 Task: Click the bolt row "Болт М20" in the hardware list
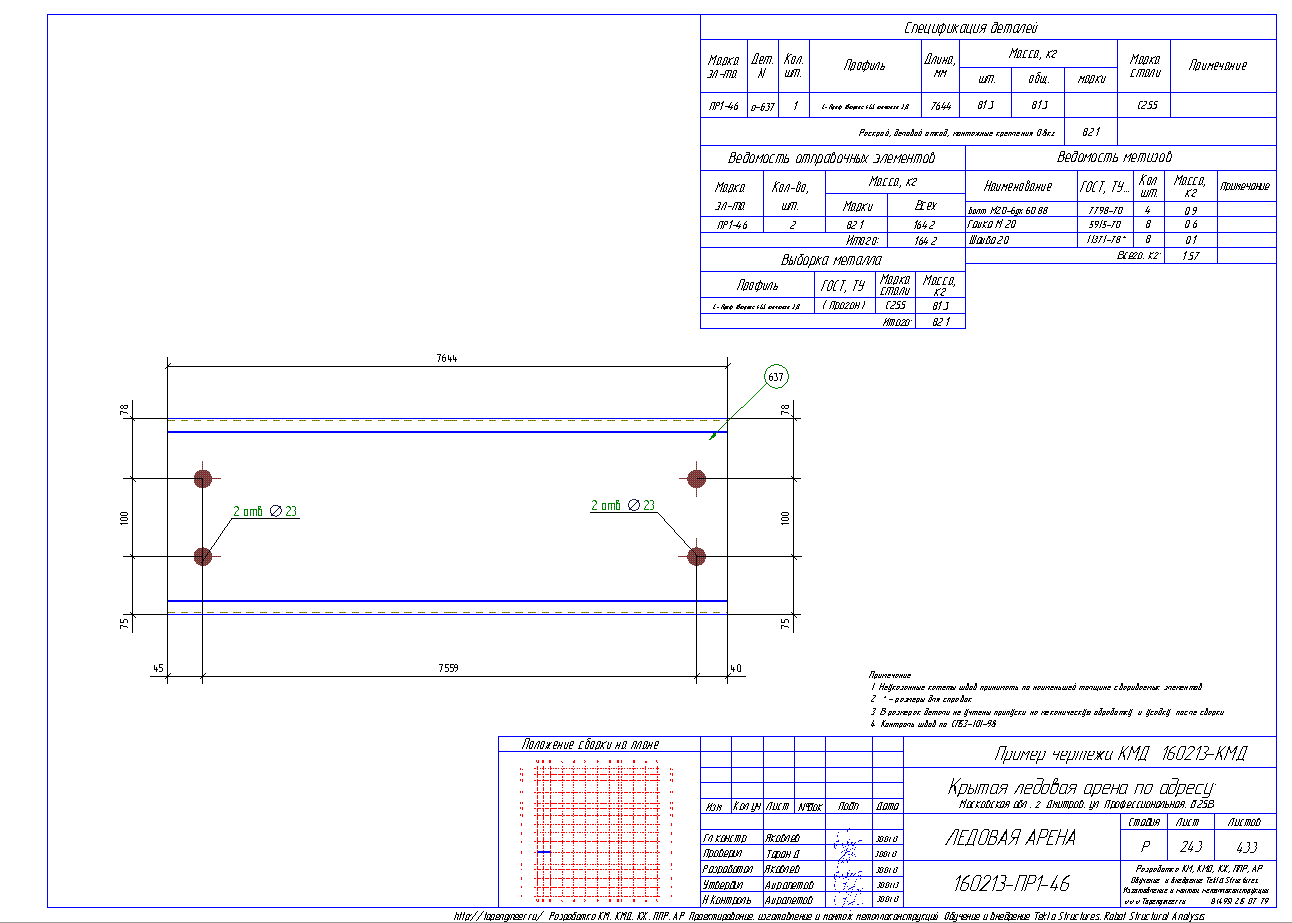(1007, 210)
